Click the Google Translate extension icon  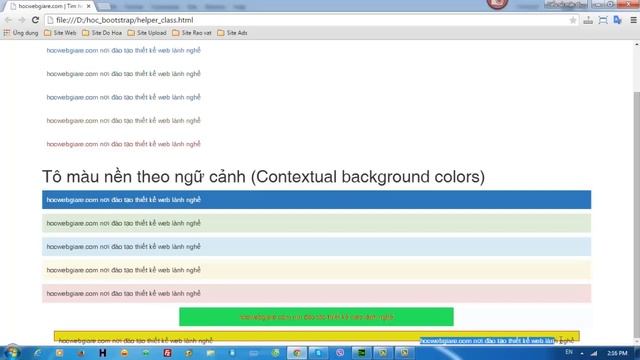618,20
